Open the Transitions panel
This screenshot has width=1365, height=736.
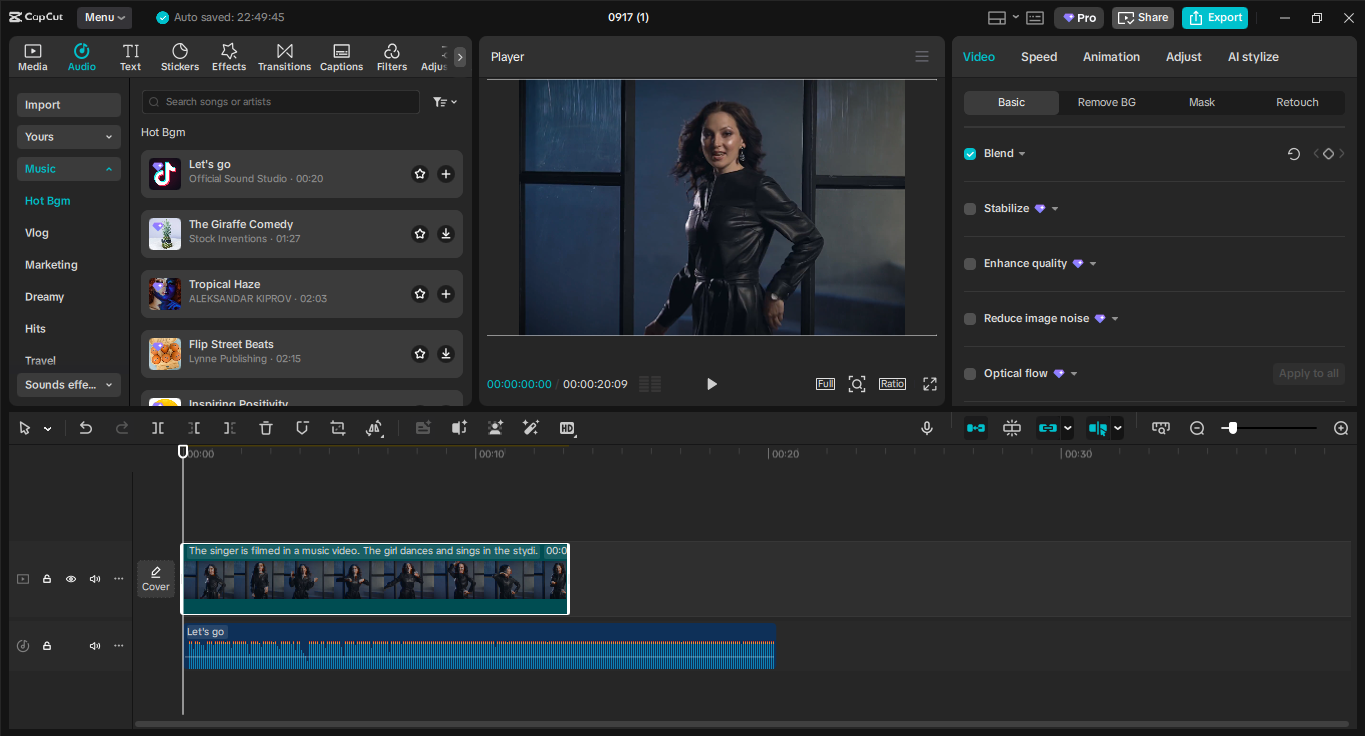284,55
